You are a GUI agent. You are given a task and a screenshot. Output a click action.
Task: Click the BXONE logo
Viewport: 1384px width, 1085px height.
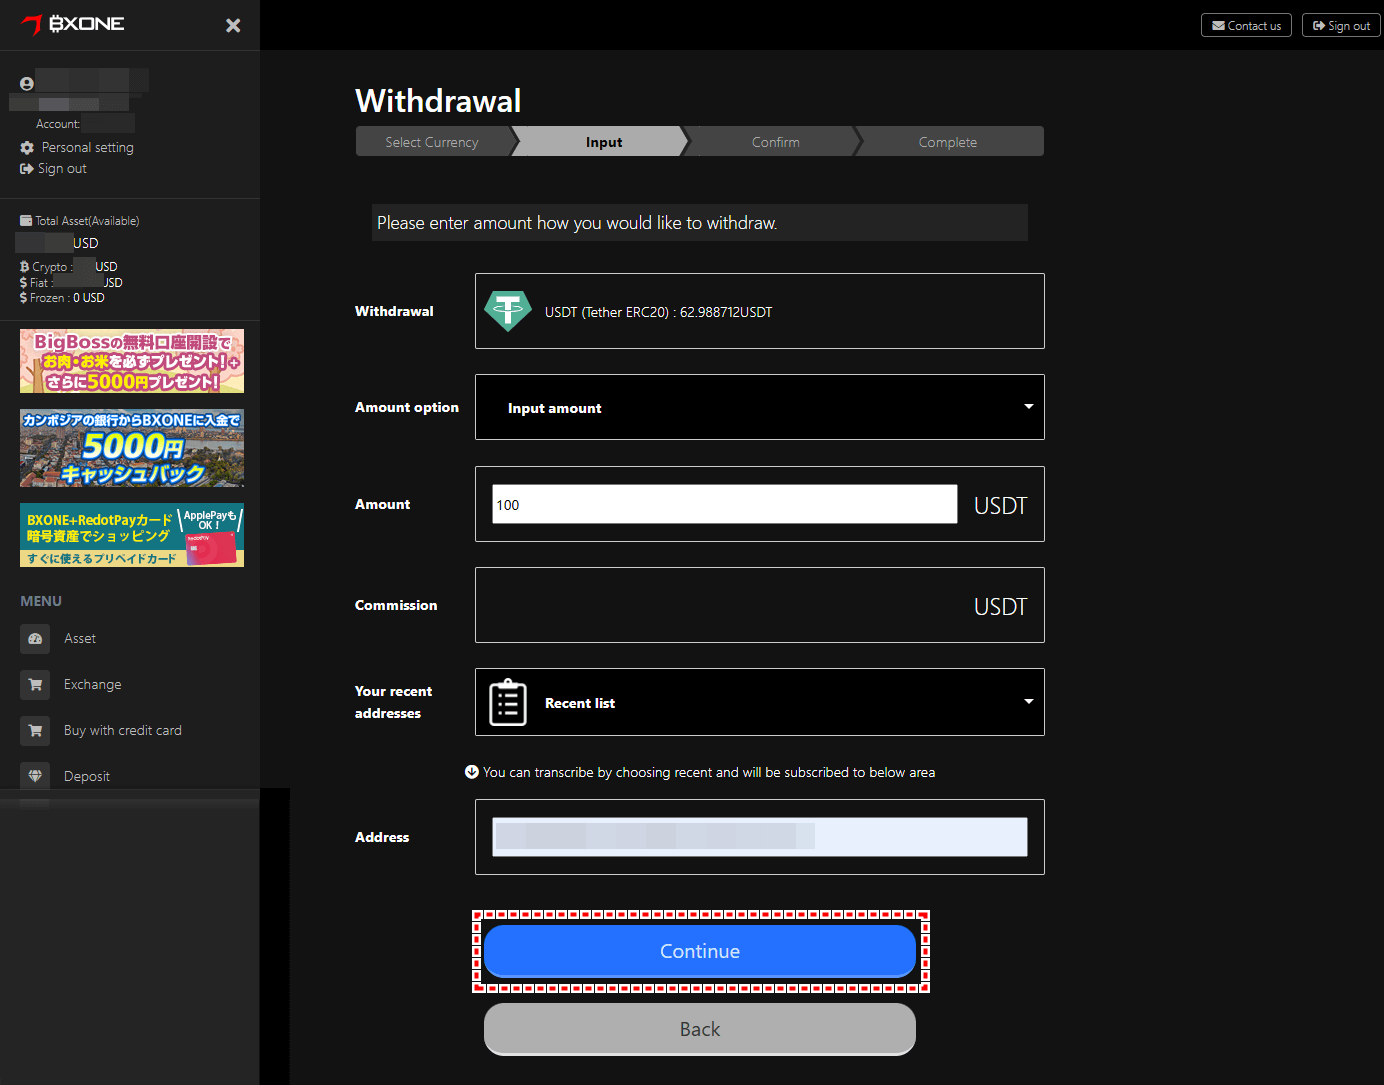[x=73, y=24]
